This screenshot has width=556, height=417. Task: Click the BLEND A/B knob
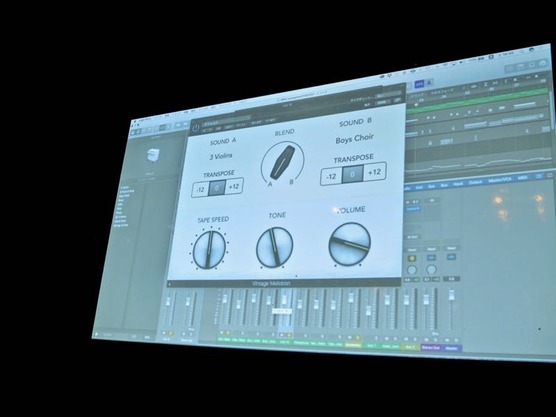283,162
